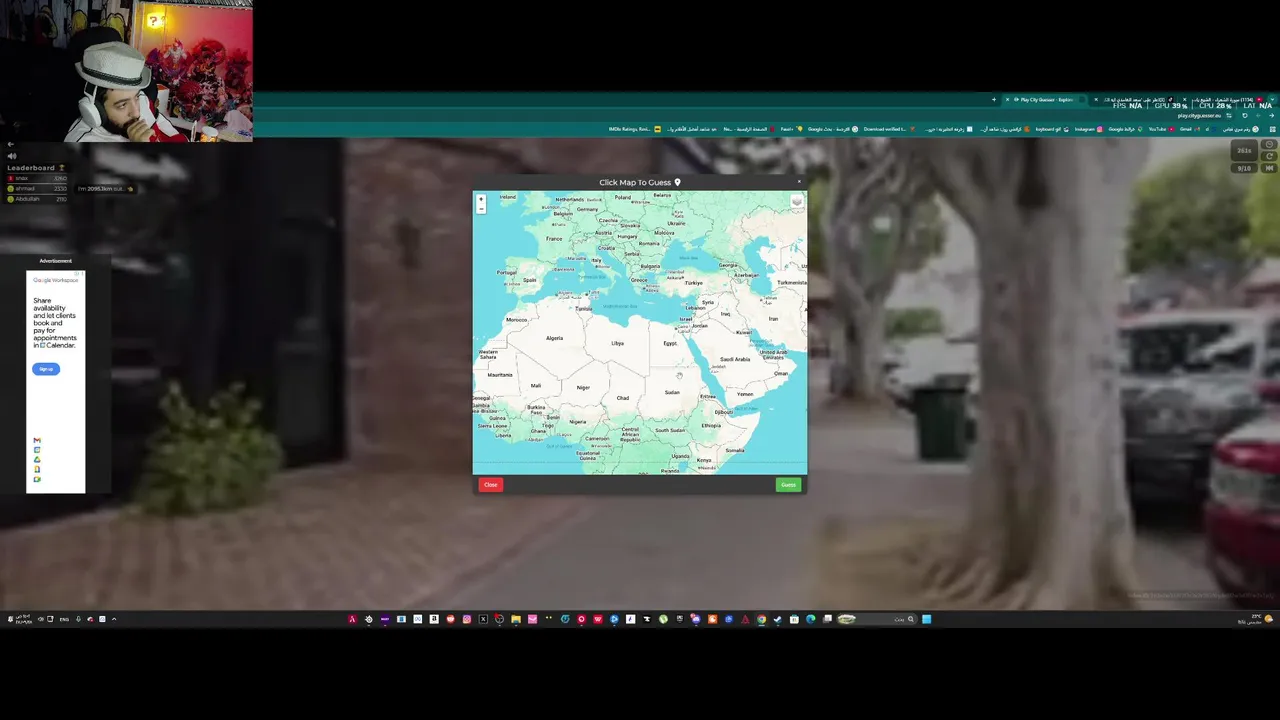1280x720 pixels.
Task: Open Amazon from the taskbar
Action: click(x=434, y=619)
